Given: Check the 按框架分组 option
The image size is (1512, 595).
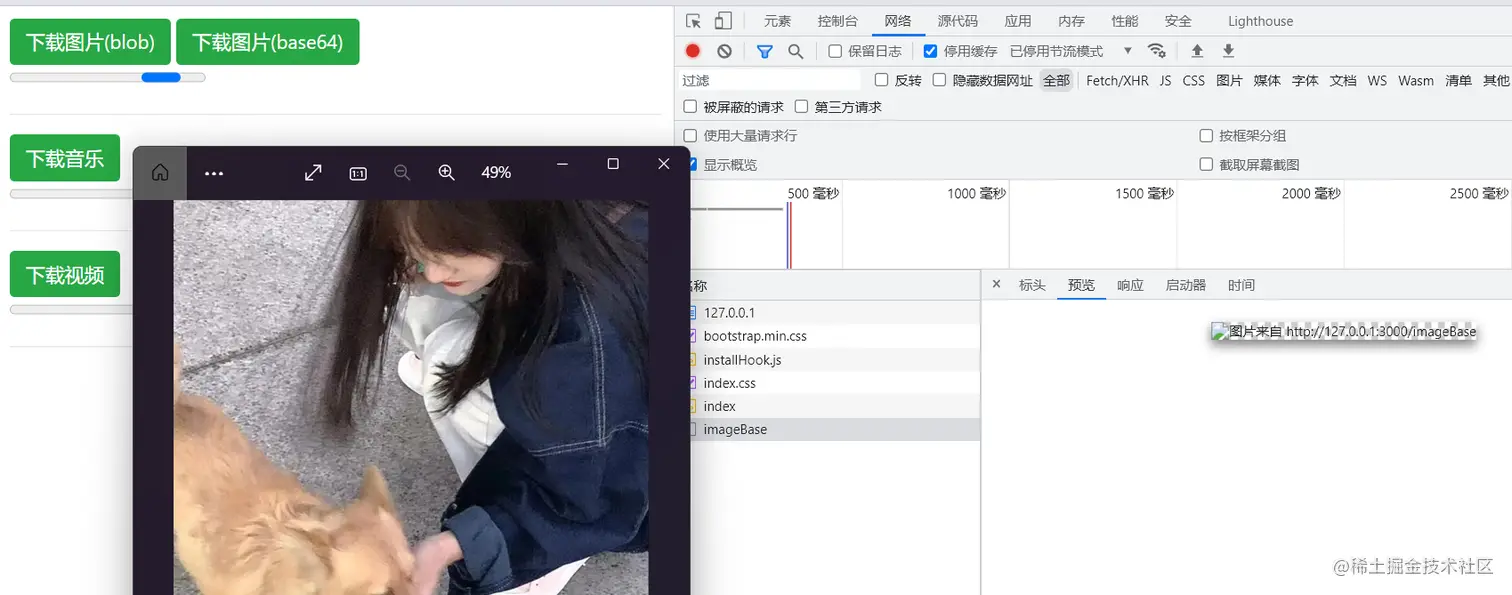Looking at the screenshot, I should coord(1206,136).
